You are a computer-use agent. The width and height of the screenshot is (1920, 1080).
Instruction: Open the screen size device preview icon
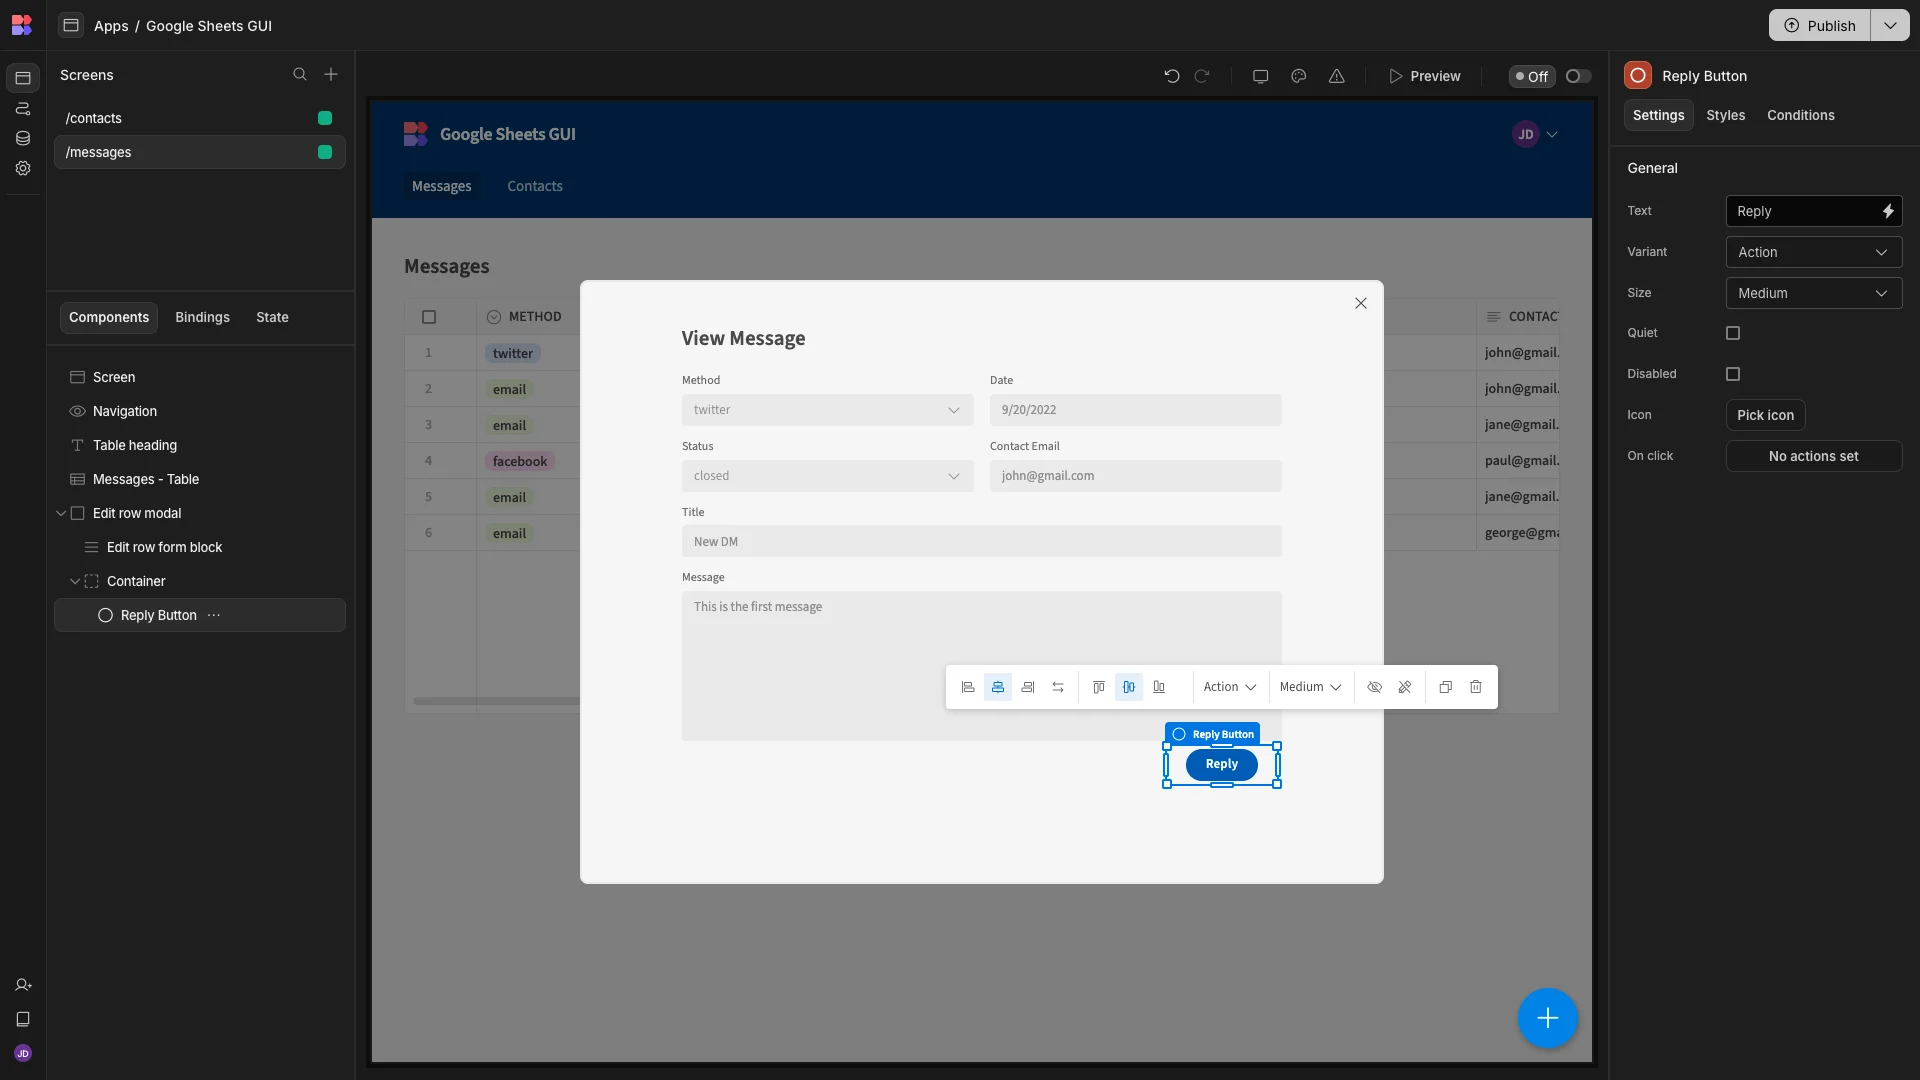tap(1261, 76)
